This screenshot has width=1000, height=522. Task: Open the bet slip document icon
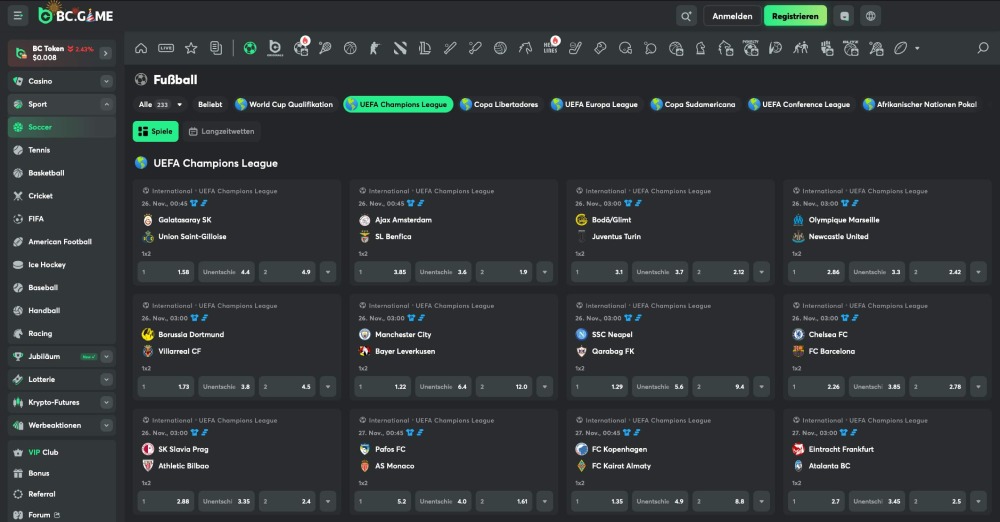215,48
